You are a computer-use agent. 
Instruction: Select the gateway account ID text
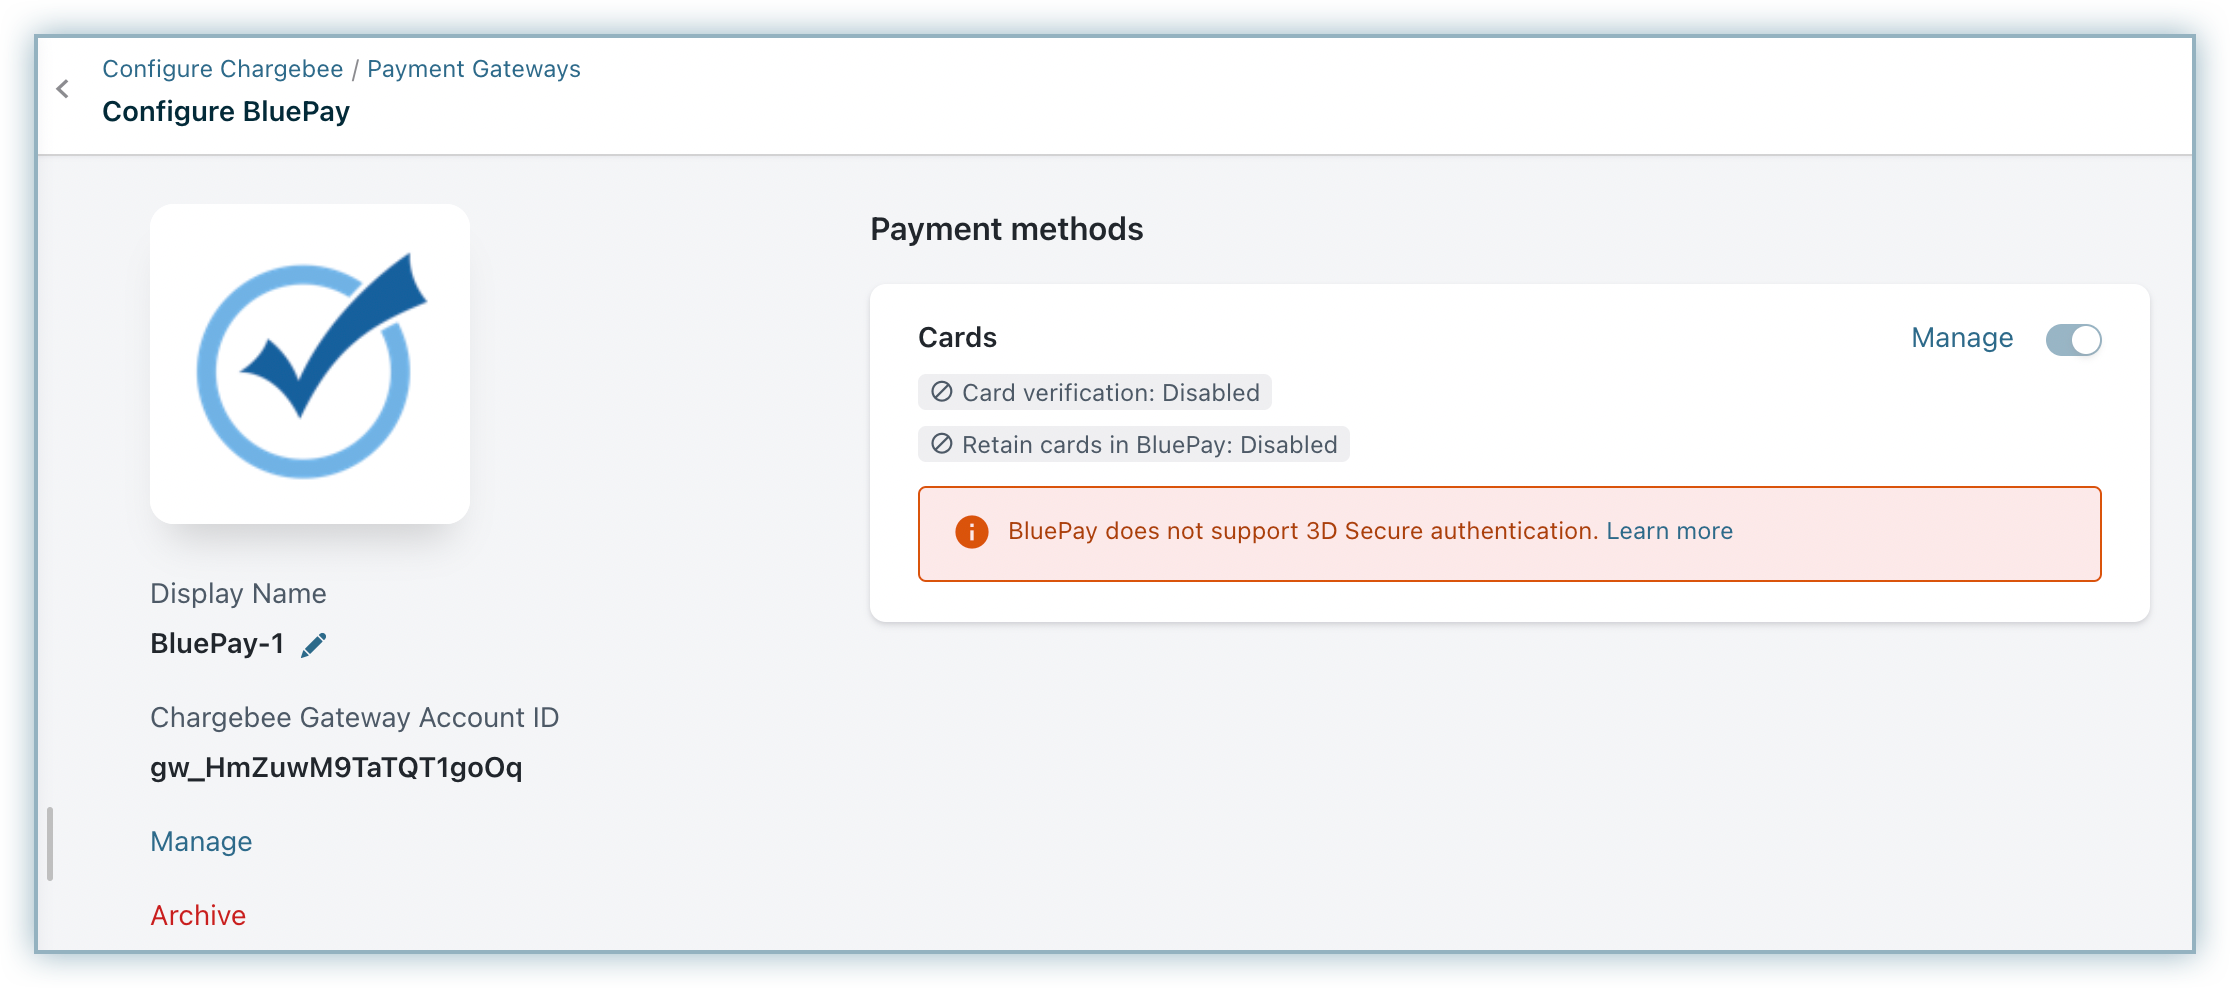pos(336,768)
